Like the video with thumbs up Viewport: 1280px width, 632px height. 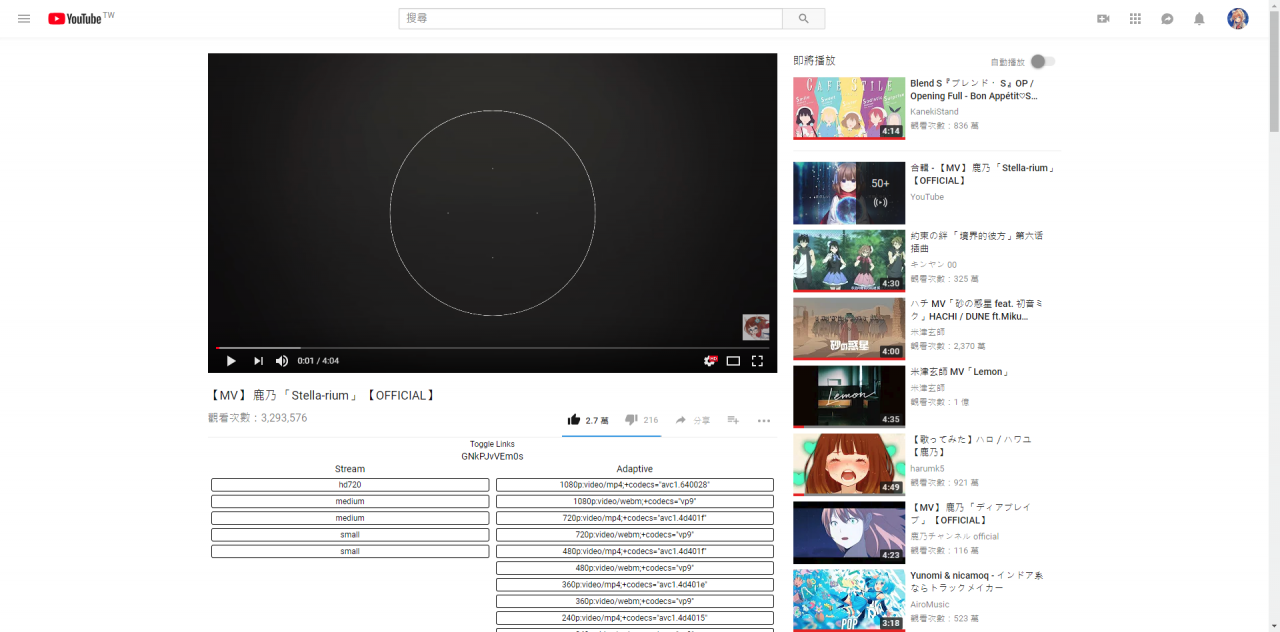(574, 420)
